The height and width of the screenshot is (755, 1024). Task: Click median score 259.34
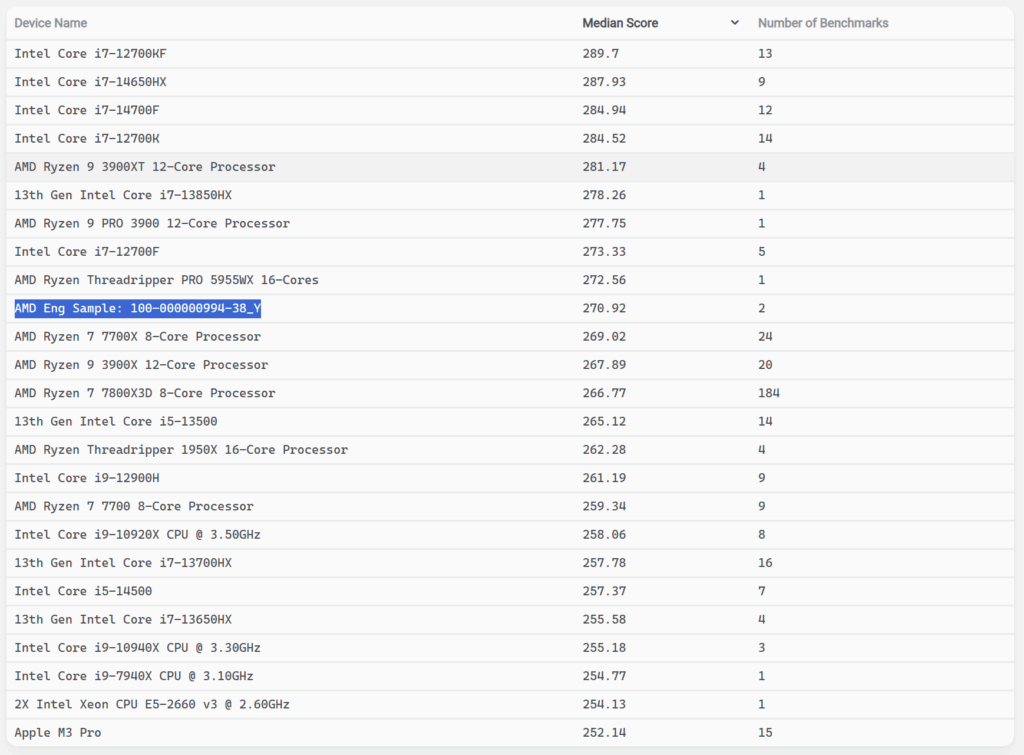pyautogui.click(x=604, y=506)
